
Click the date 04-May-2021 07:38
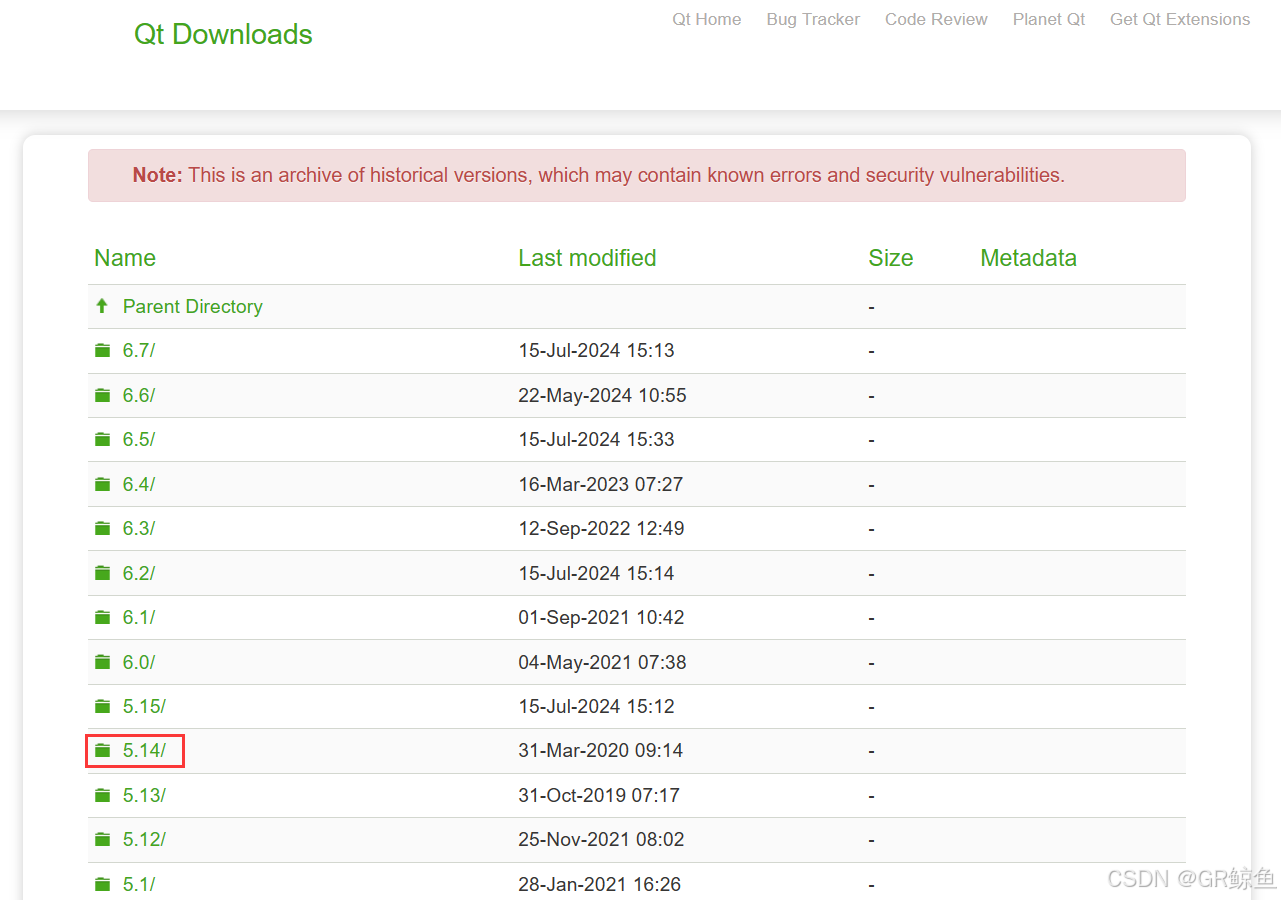[602, 662]
